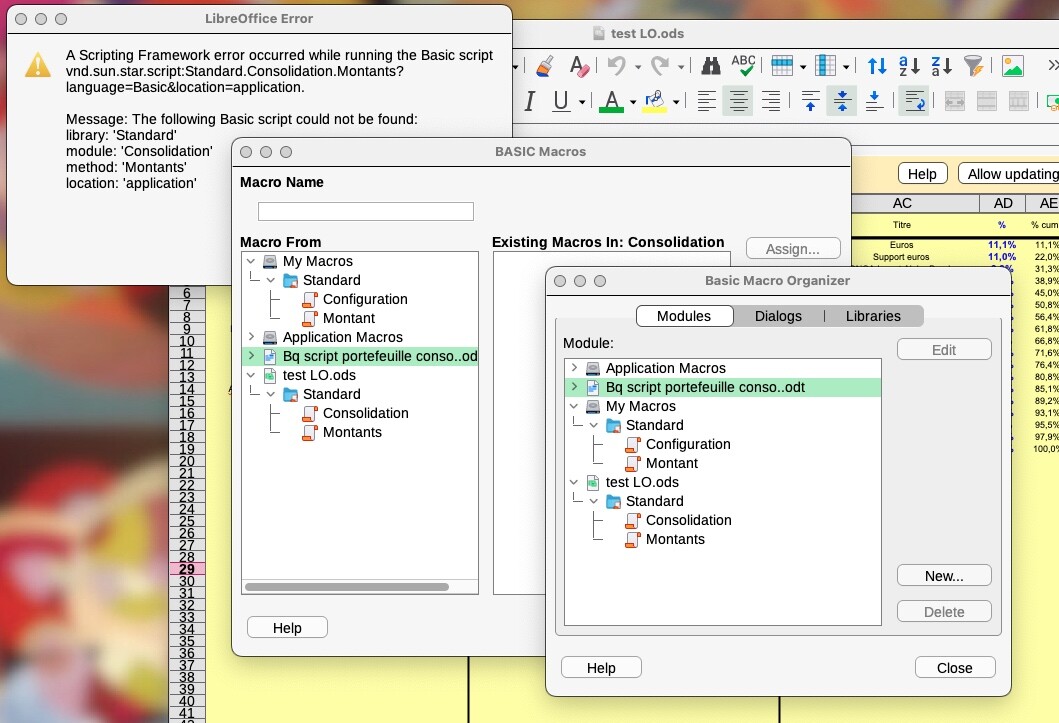Click the New... button
The image size is (1059, 723).
click(x=944, y=576)
